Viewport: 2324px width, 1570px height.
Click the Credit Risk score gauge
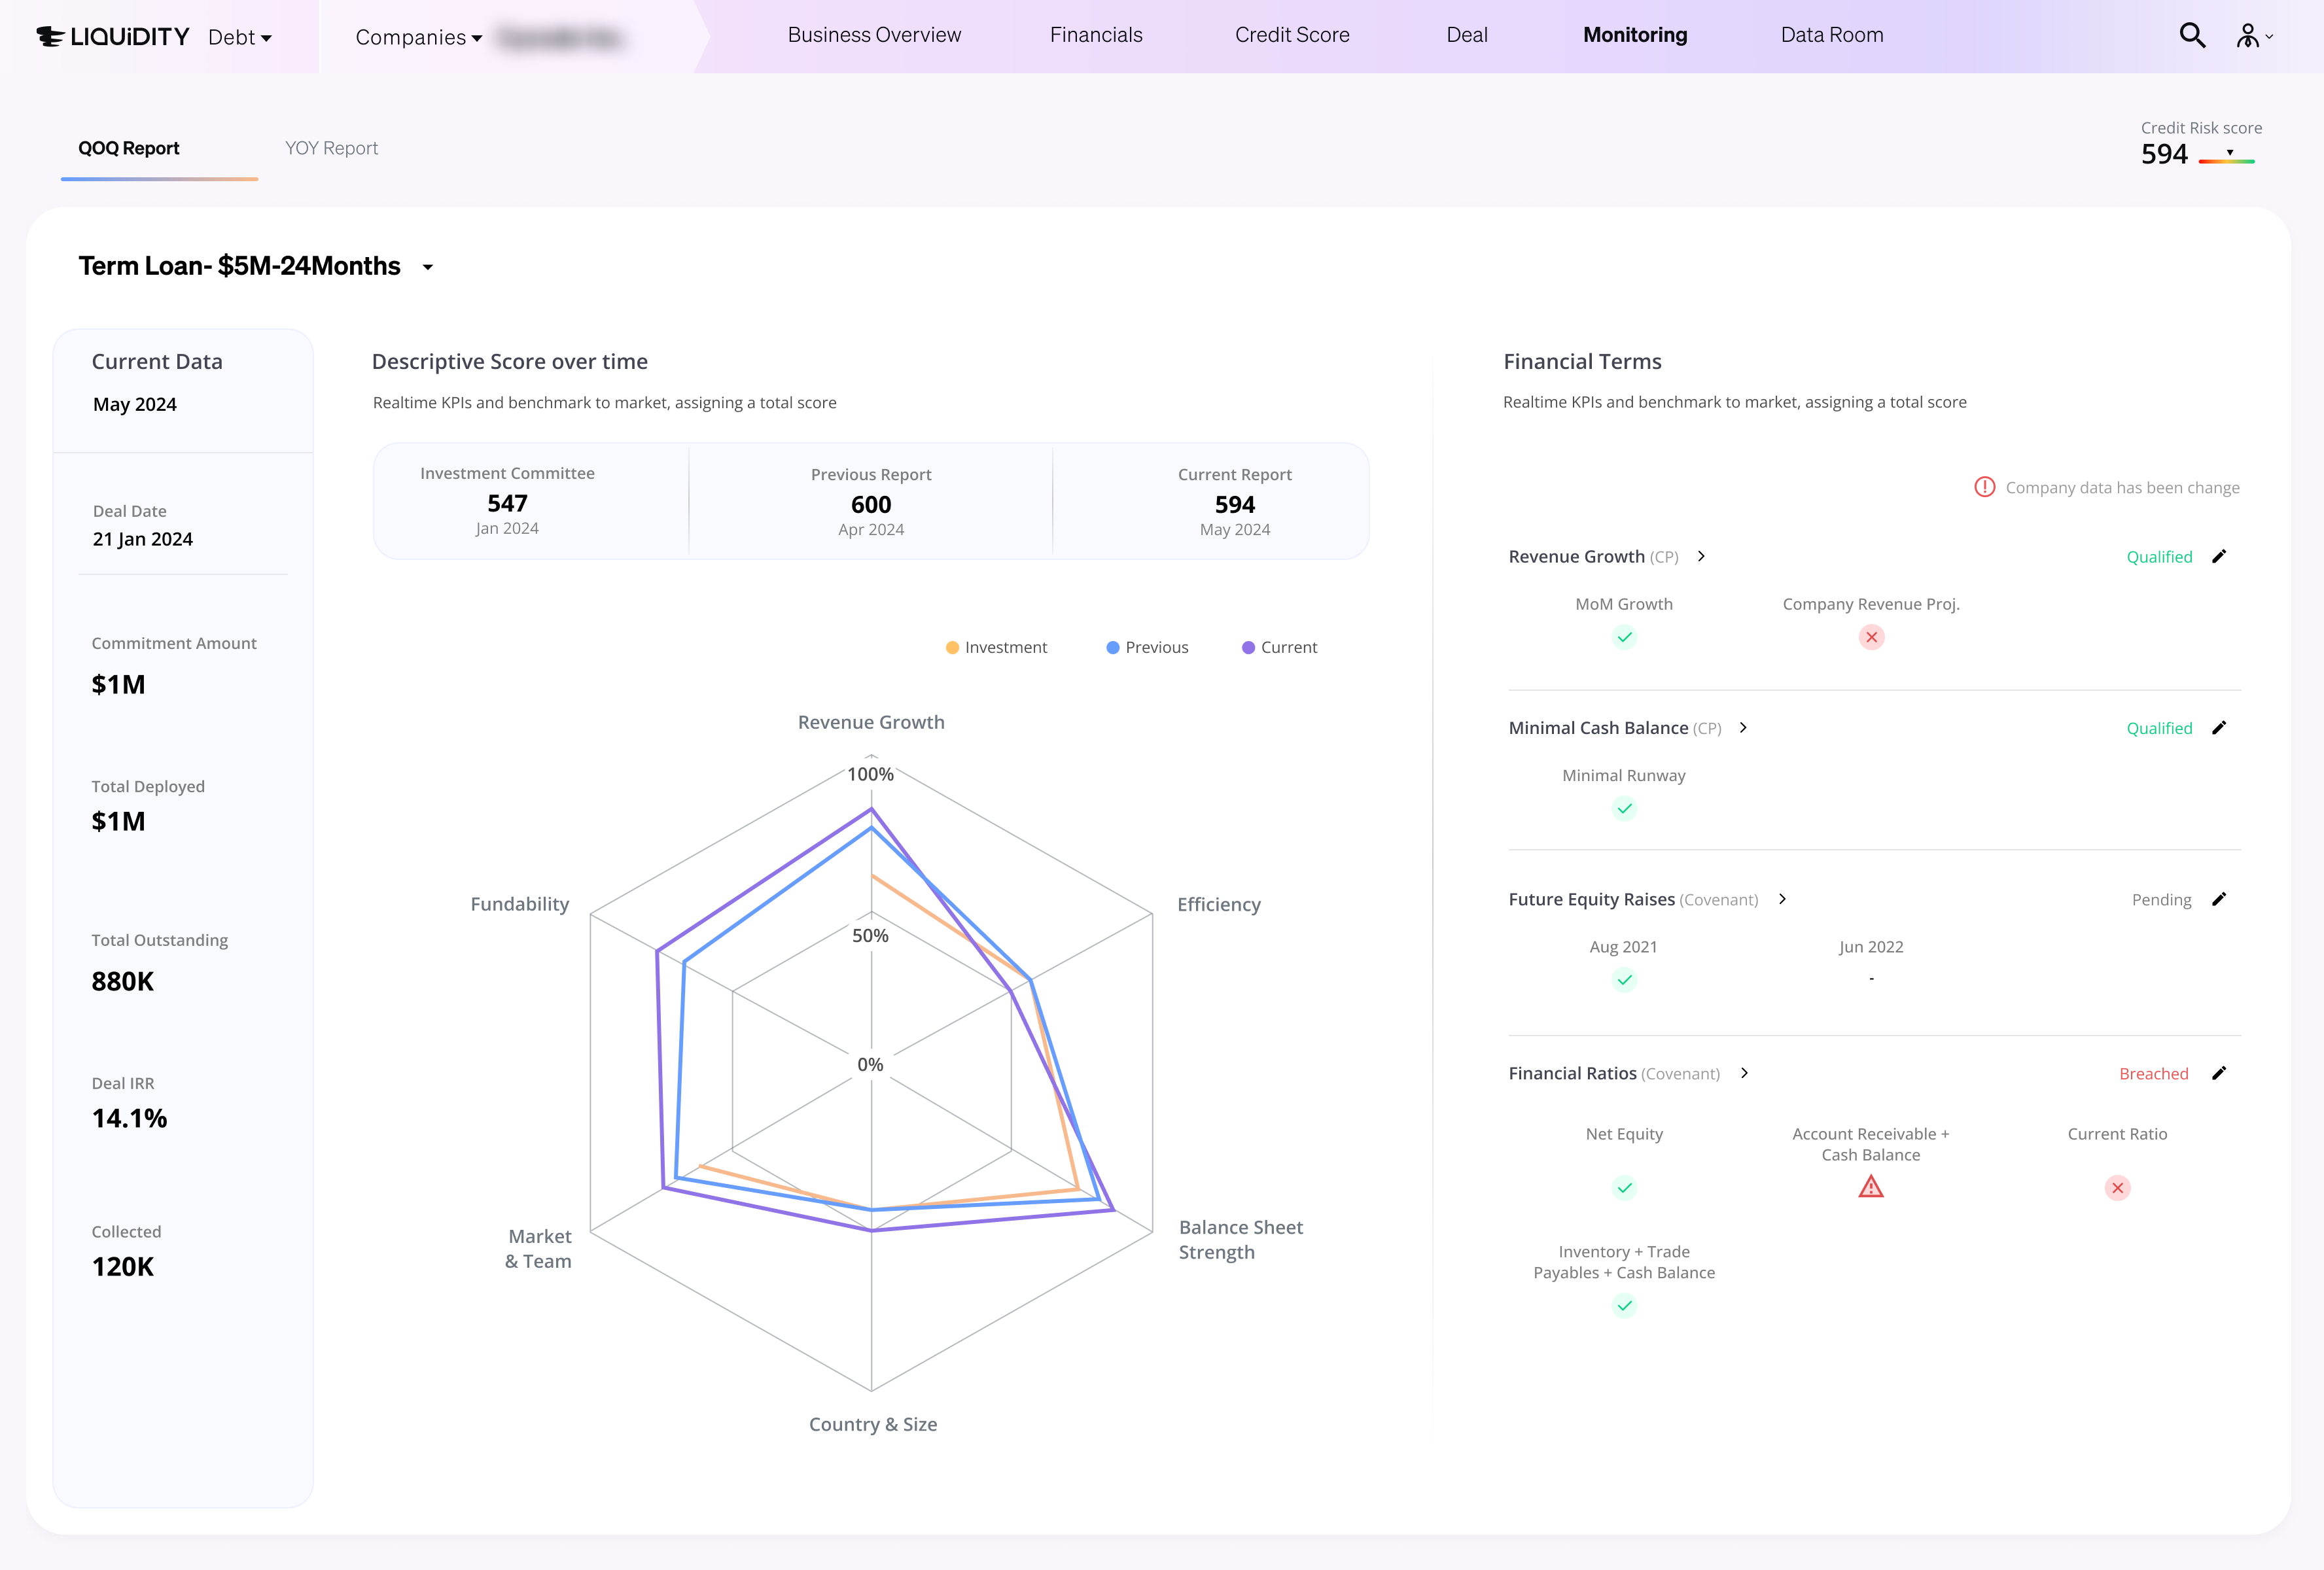coord(2226,157)
